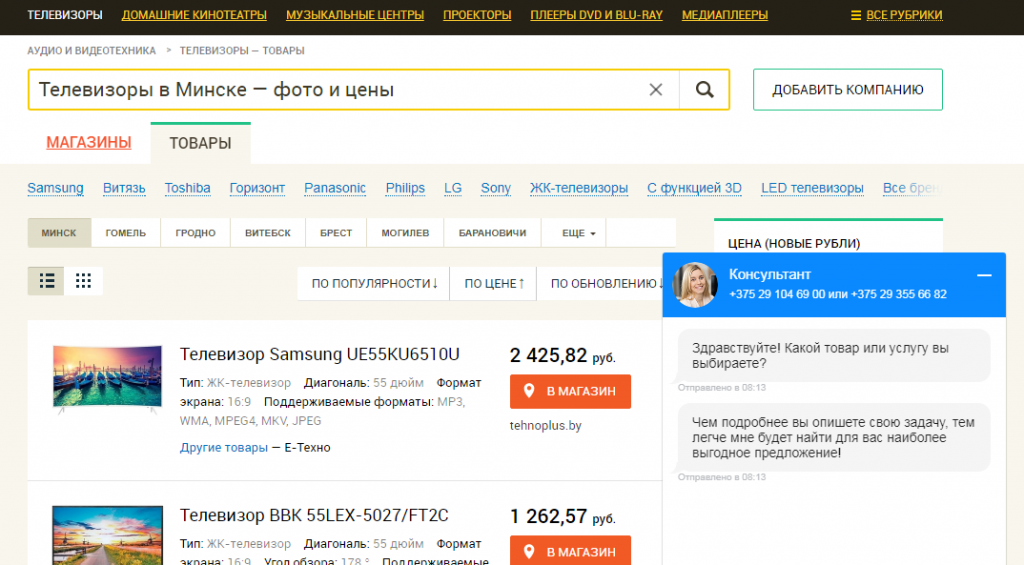This screenshot has width=1024, height=565.
Task: Open Телевизор BBK 55LEX-5027/FT2C title
Action: 314,515
